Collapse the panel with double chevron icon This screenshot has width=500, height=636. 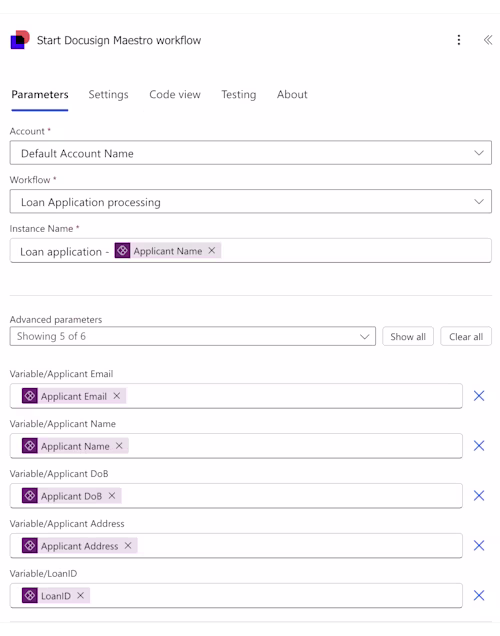(x=488, y=40)
